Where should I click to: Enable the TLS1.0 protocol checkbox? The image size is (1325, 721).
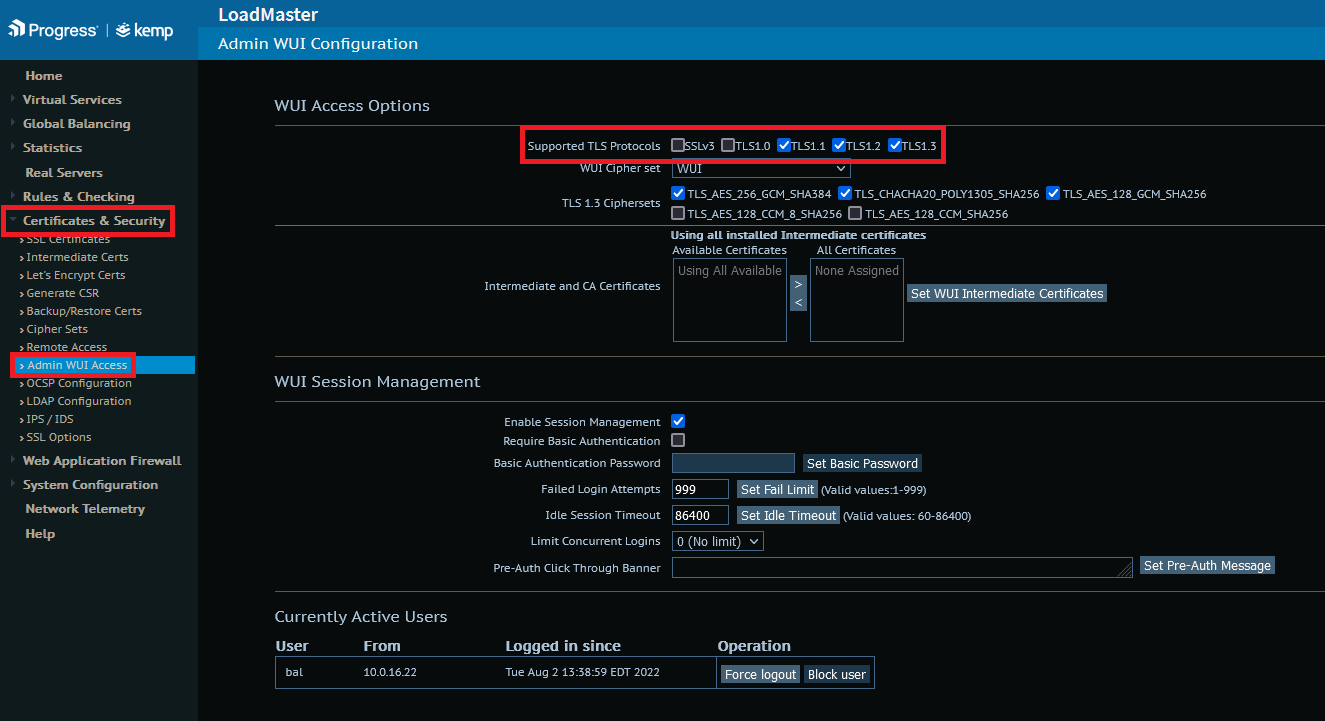click(728, 145)
